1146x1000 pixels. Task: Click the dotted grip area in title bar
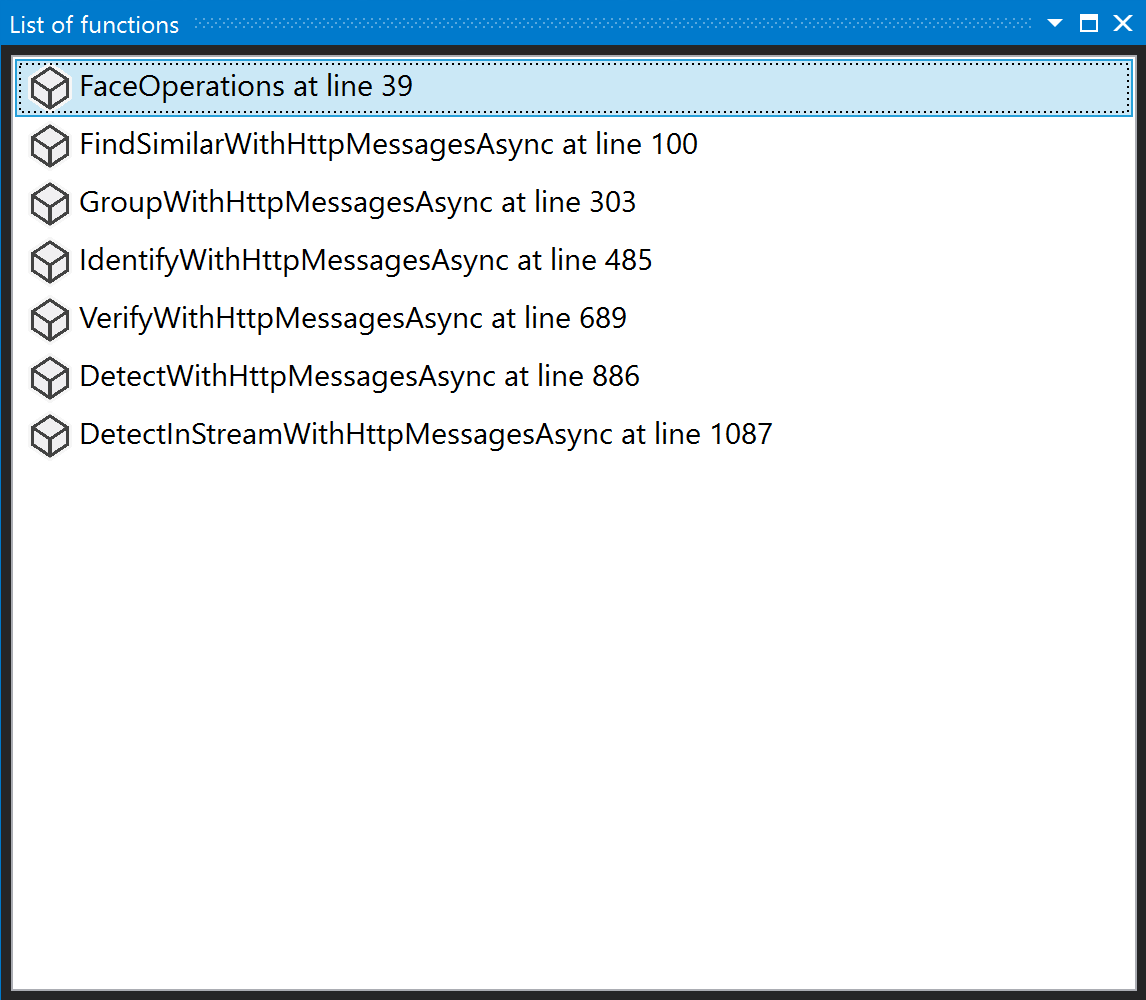click(x=610, y=23)
